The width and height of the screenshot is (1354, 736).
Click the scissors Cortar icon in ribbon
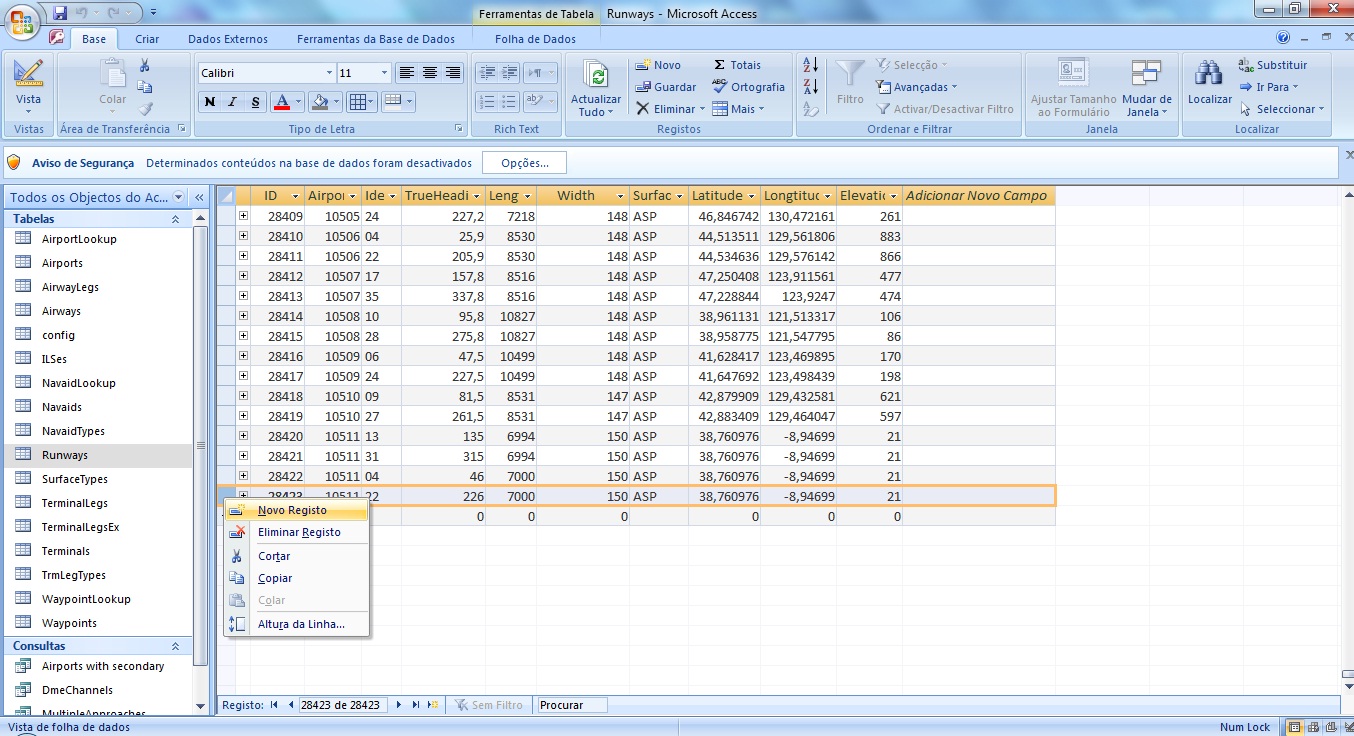click(145, 65)
